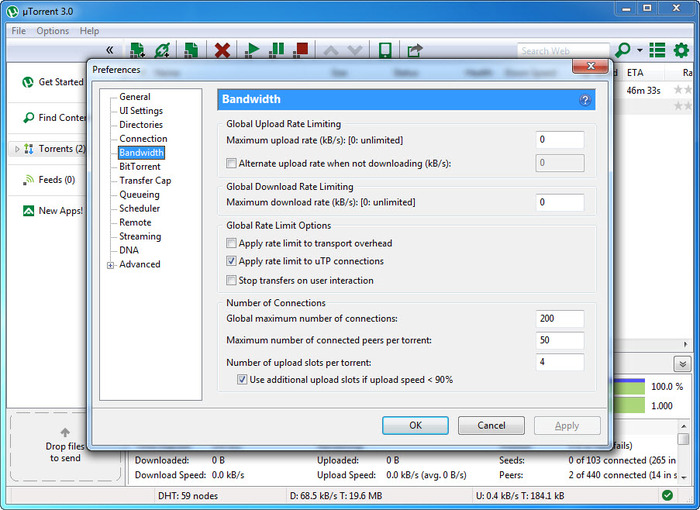The width and height of the screenshot is (700, 510).
Task: Click the green Start torrent icon
Action: tap(252, 50)
